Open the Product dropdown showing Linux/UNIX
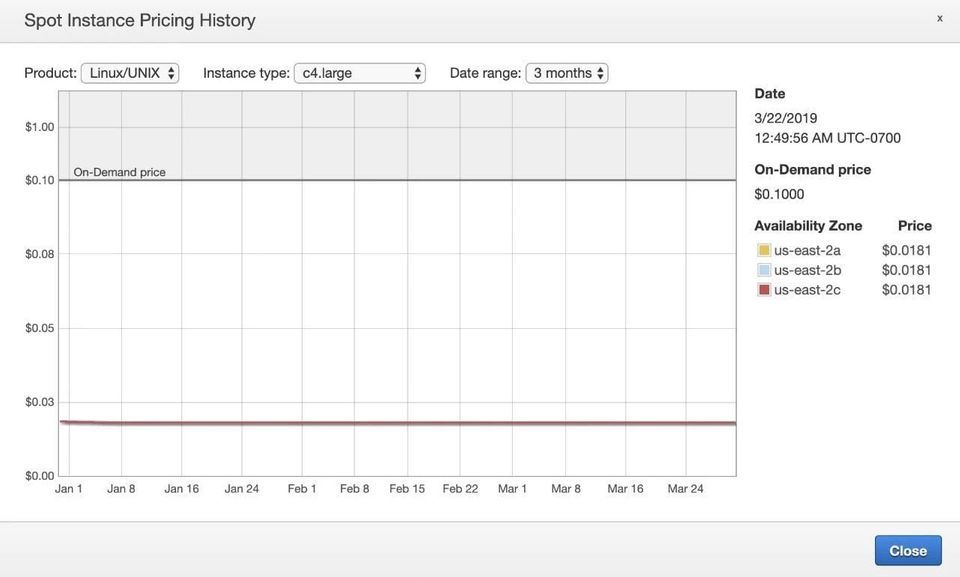 pyautogui.click(x=130, y=73)
